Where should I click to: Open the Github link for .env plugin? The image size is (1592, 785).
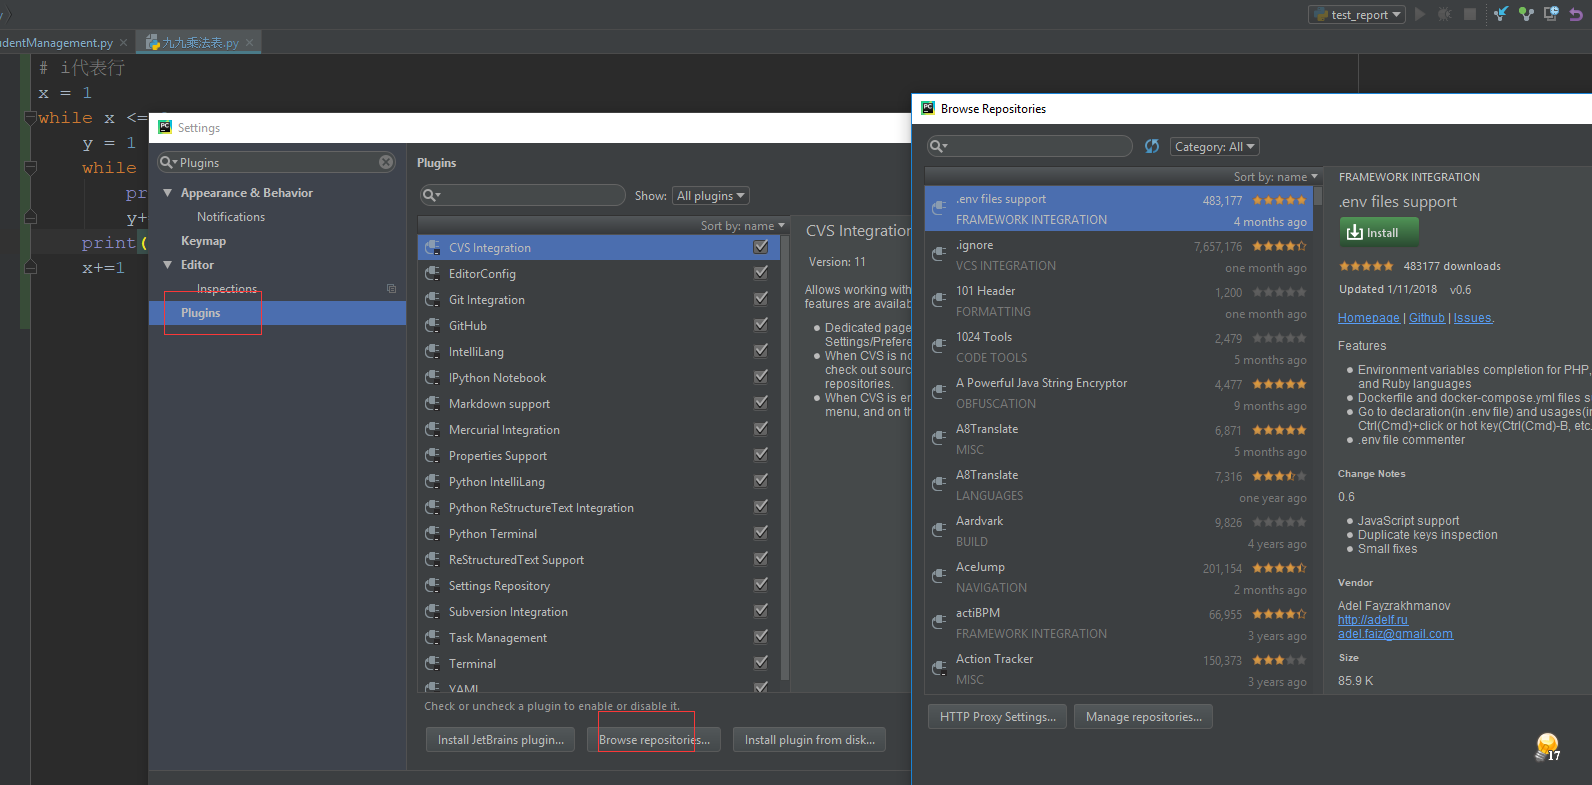point(1427,318)
